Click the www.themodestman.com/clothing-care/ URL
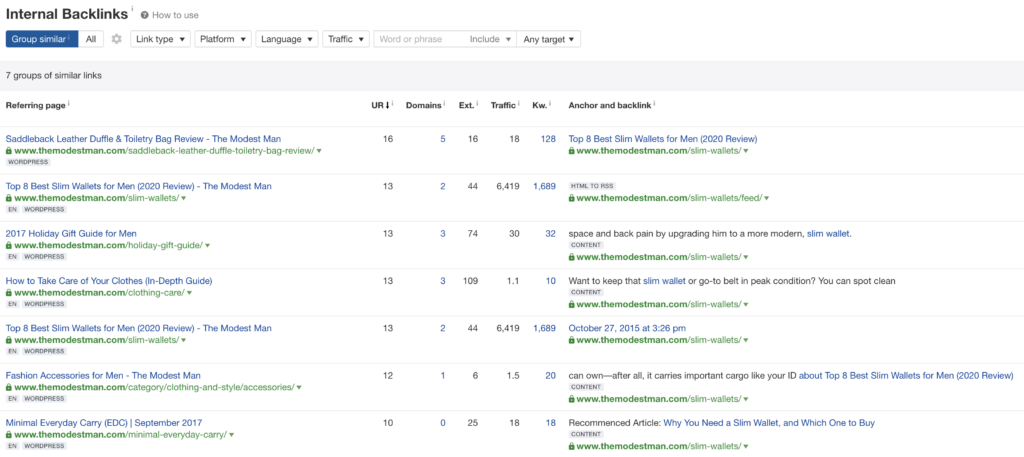The height and width of the screenshot is (457, 1024). (99, 292)
